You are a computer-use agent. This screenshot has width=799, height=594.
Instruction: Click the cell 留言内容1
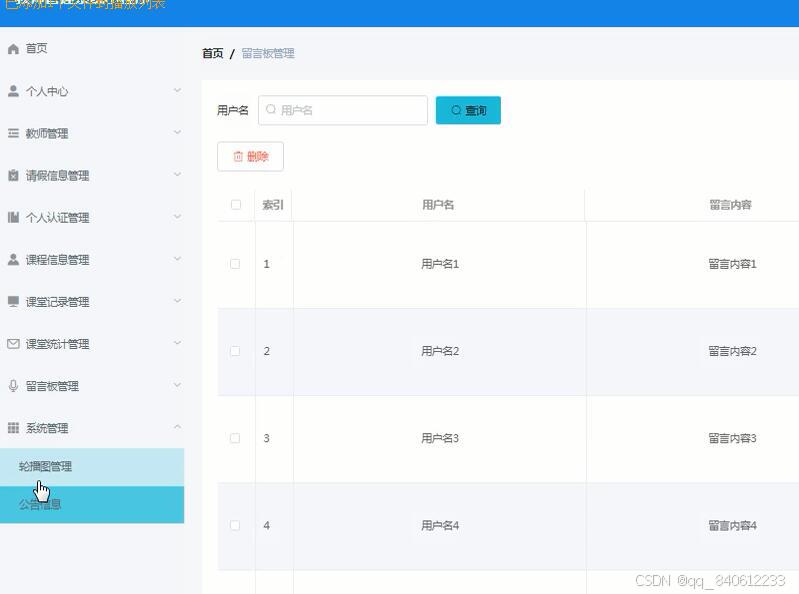point(733,264)
